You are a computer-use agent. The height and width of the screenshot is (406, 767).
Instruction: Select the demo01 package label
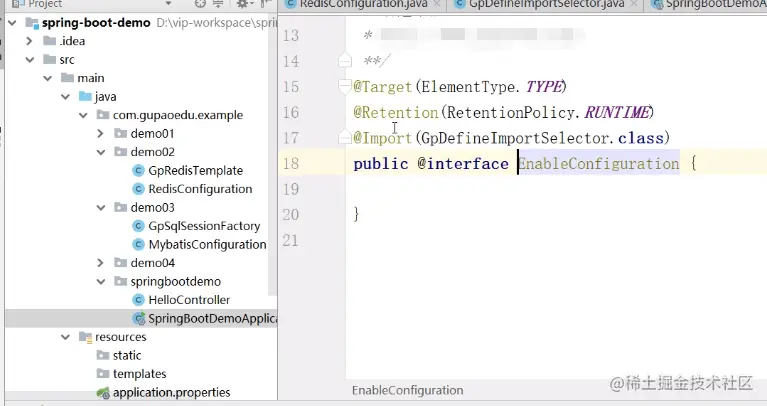click(152, 134)
